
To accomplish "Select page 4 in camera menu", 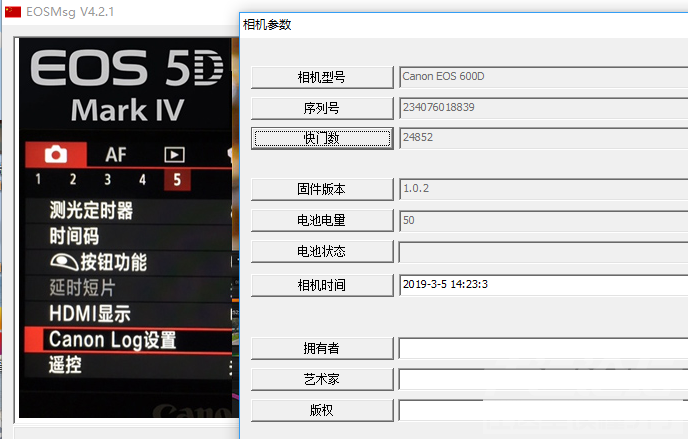I will click(142, 179).
